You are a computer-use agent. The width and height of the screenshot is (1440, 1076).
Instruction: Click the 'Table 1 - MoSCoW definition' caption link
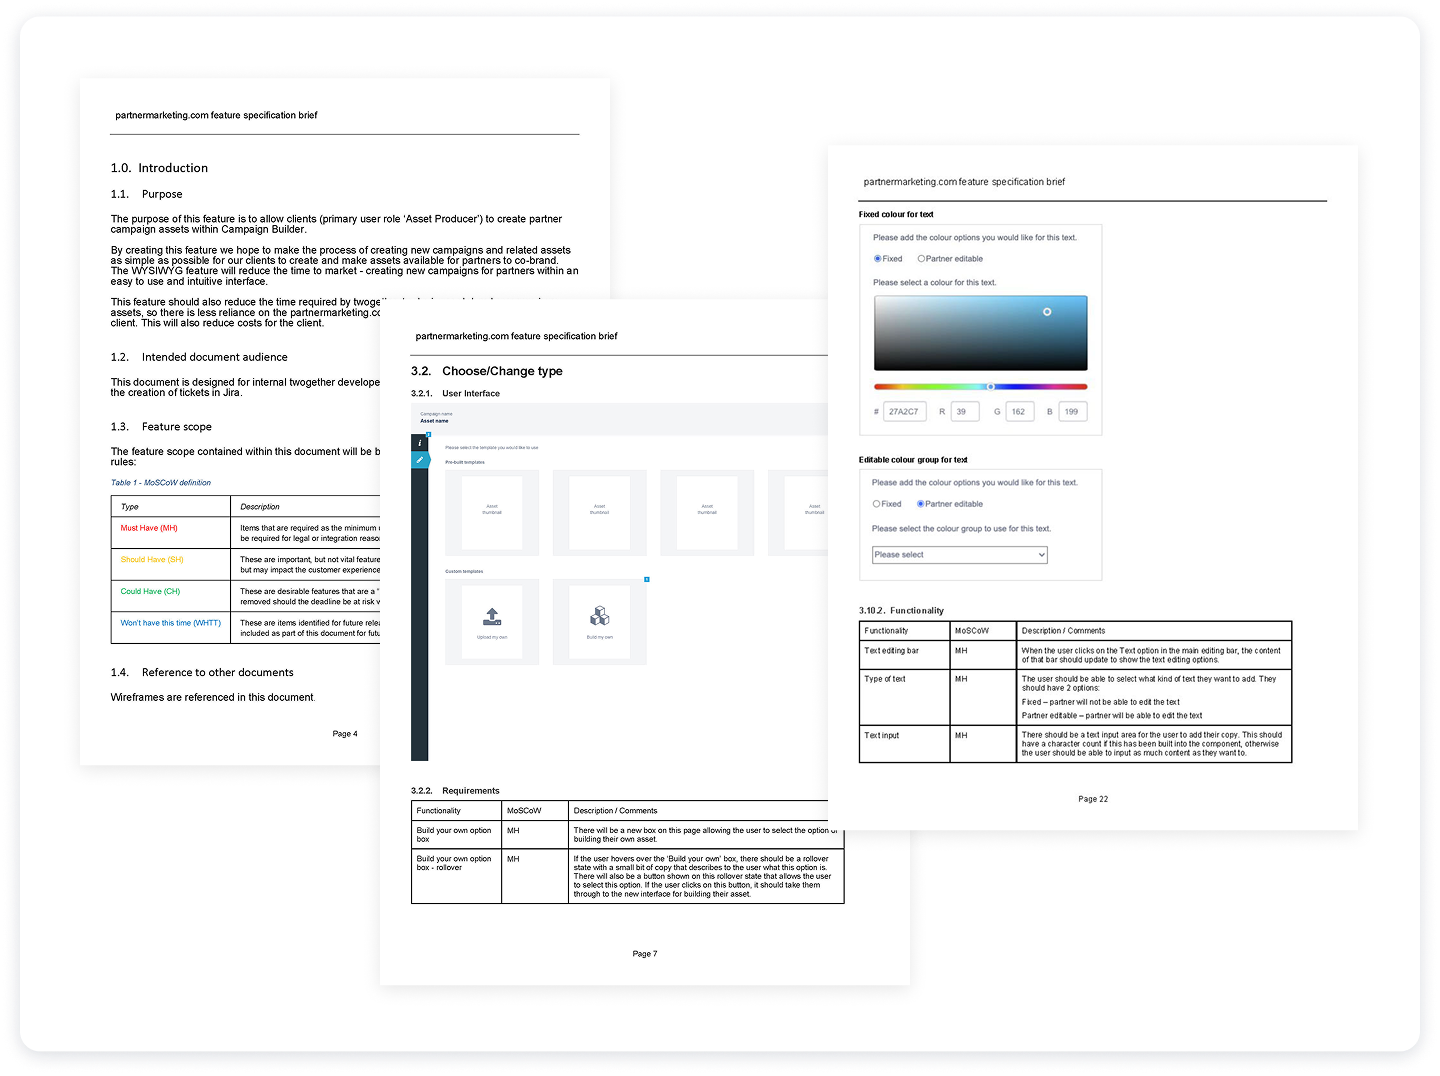click(161, 483)
